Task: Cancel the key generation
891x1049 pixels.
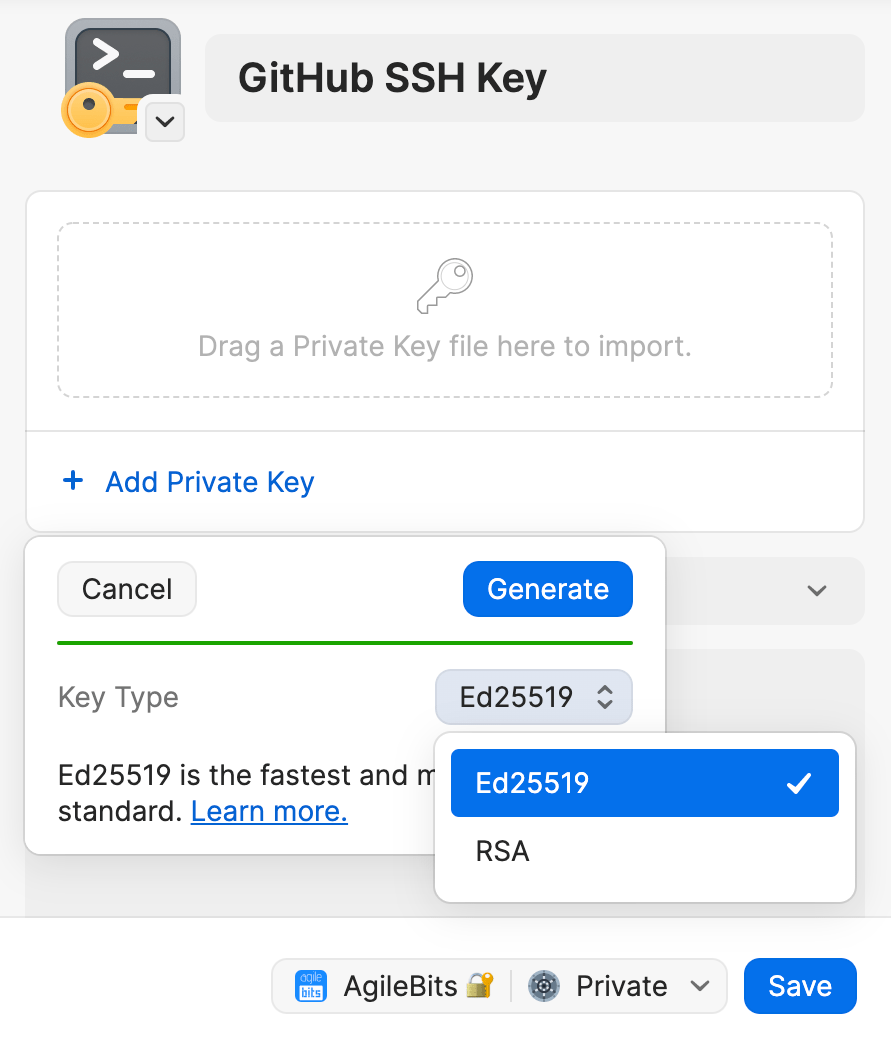Action: 126,589
